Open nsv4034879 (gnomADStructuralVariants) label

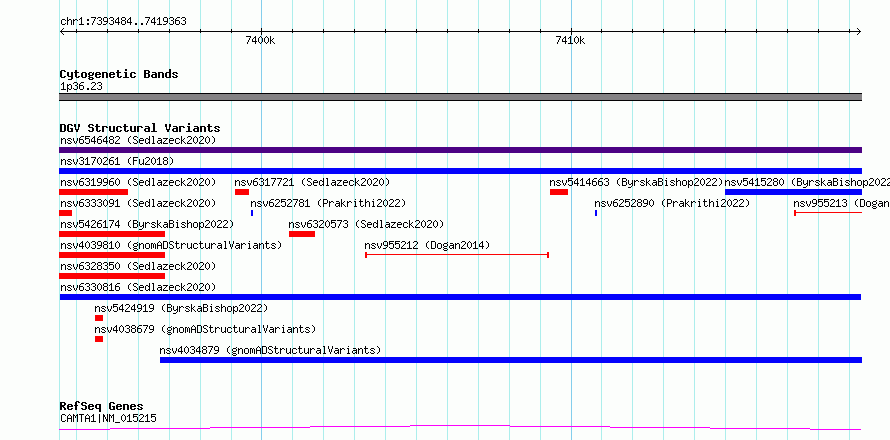pos(270,350)
